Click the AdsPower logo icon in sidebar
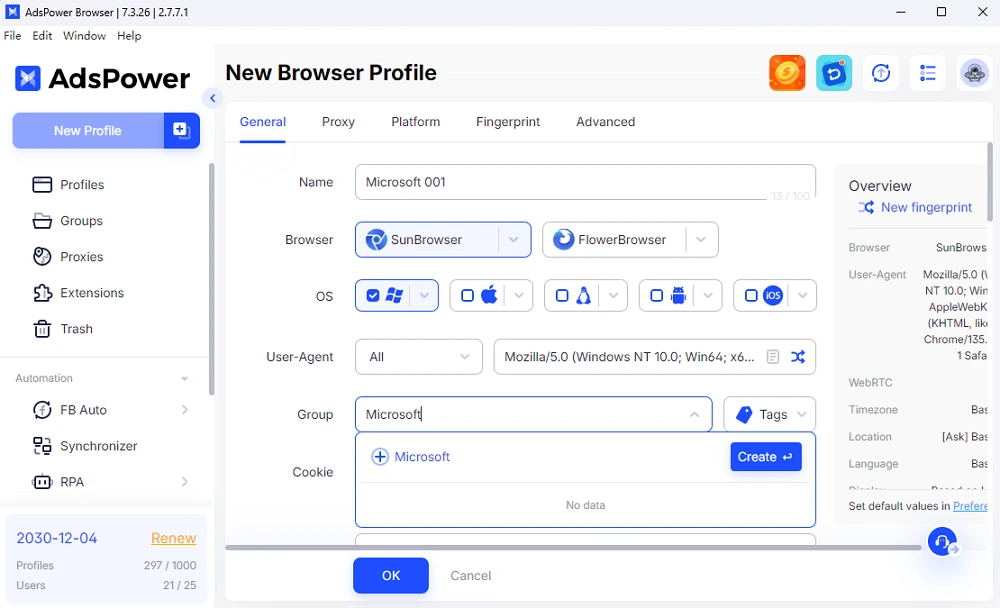Image resolution: width=1000 pixels, height=608 pixels. coord(27,78)
